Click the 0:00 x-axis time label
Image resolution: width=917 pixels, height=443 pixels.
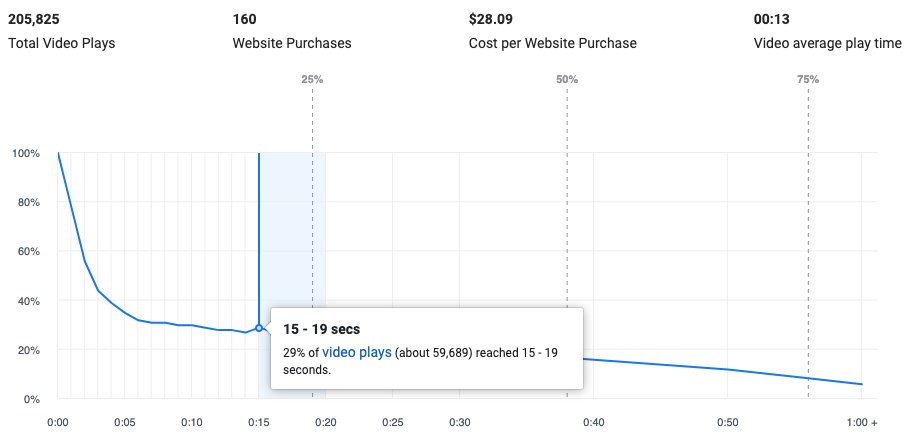[x=58, y=422]
